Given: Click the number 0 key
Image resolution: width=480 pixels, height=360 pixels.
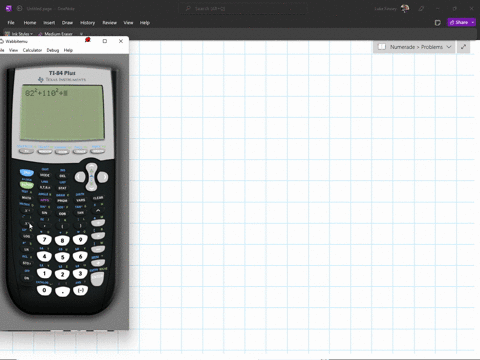Looking at the screenshot, I should [44, 290].
